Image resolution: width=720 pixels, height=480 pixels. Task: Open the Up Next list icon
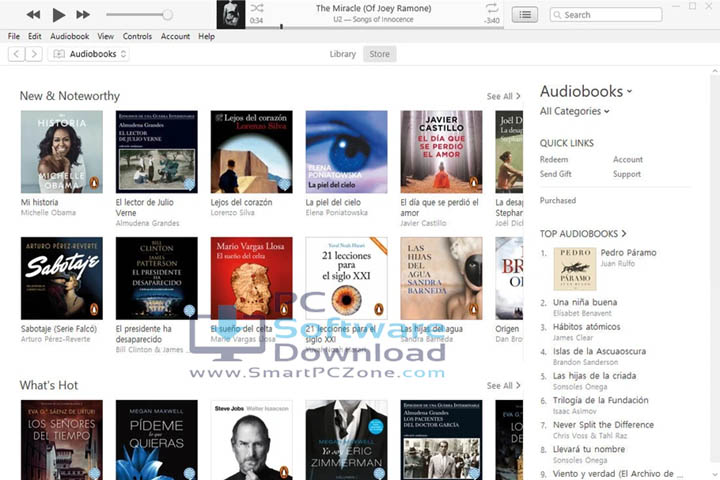525,15
